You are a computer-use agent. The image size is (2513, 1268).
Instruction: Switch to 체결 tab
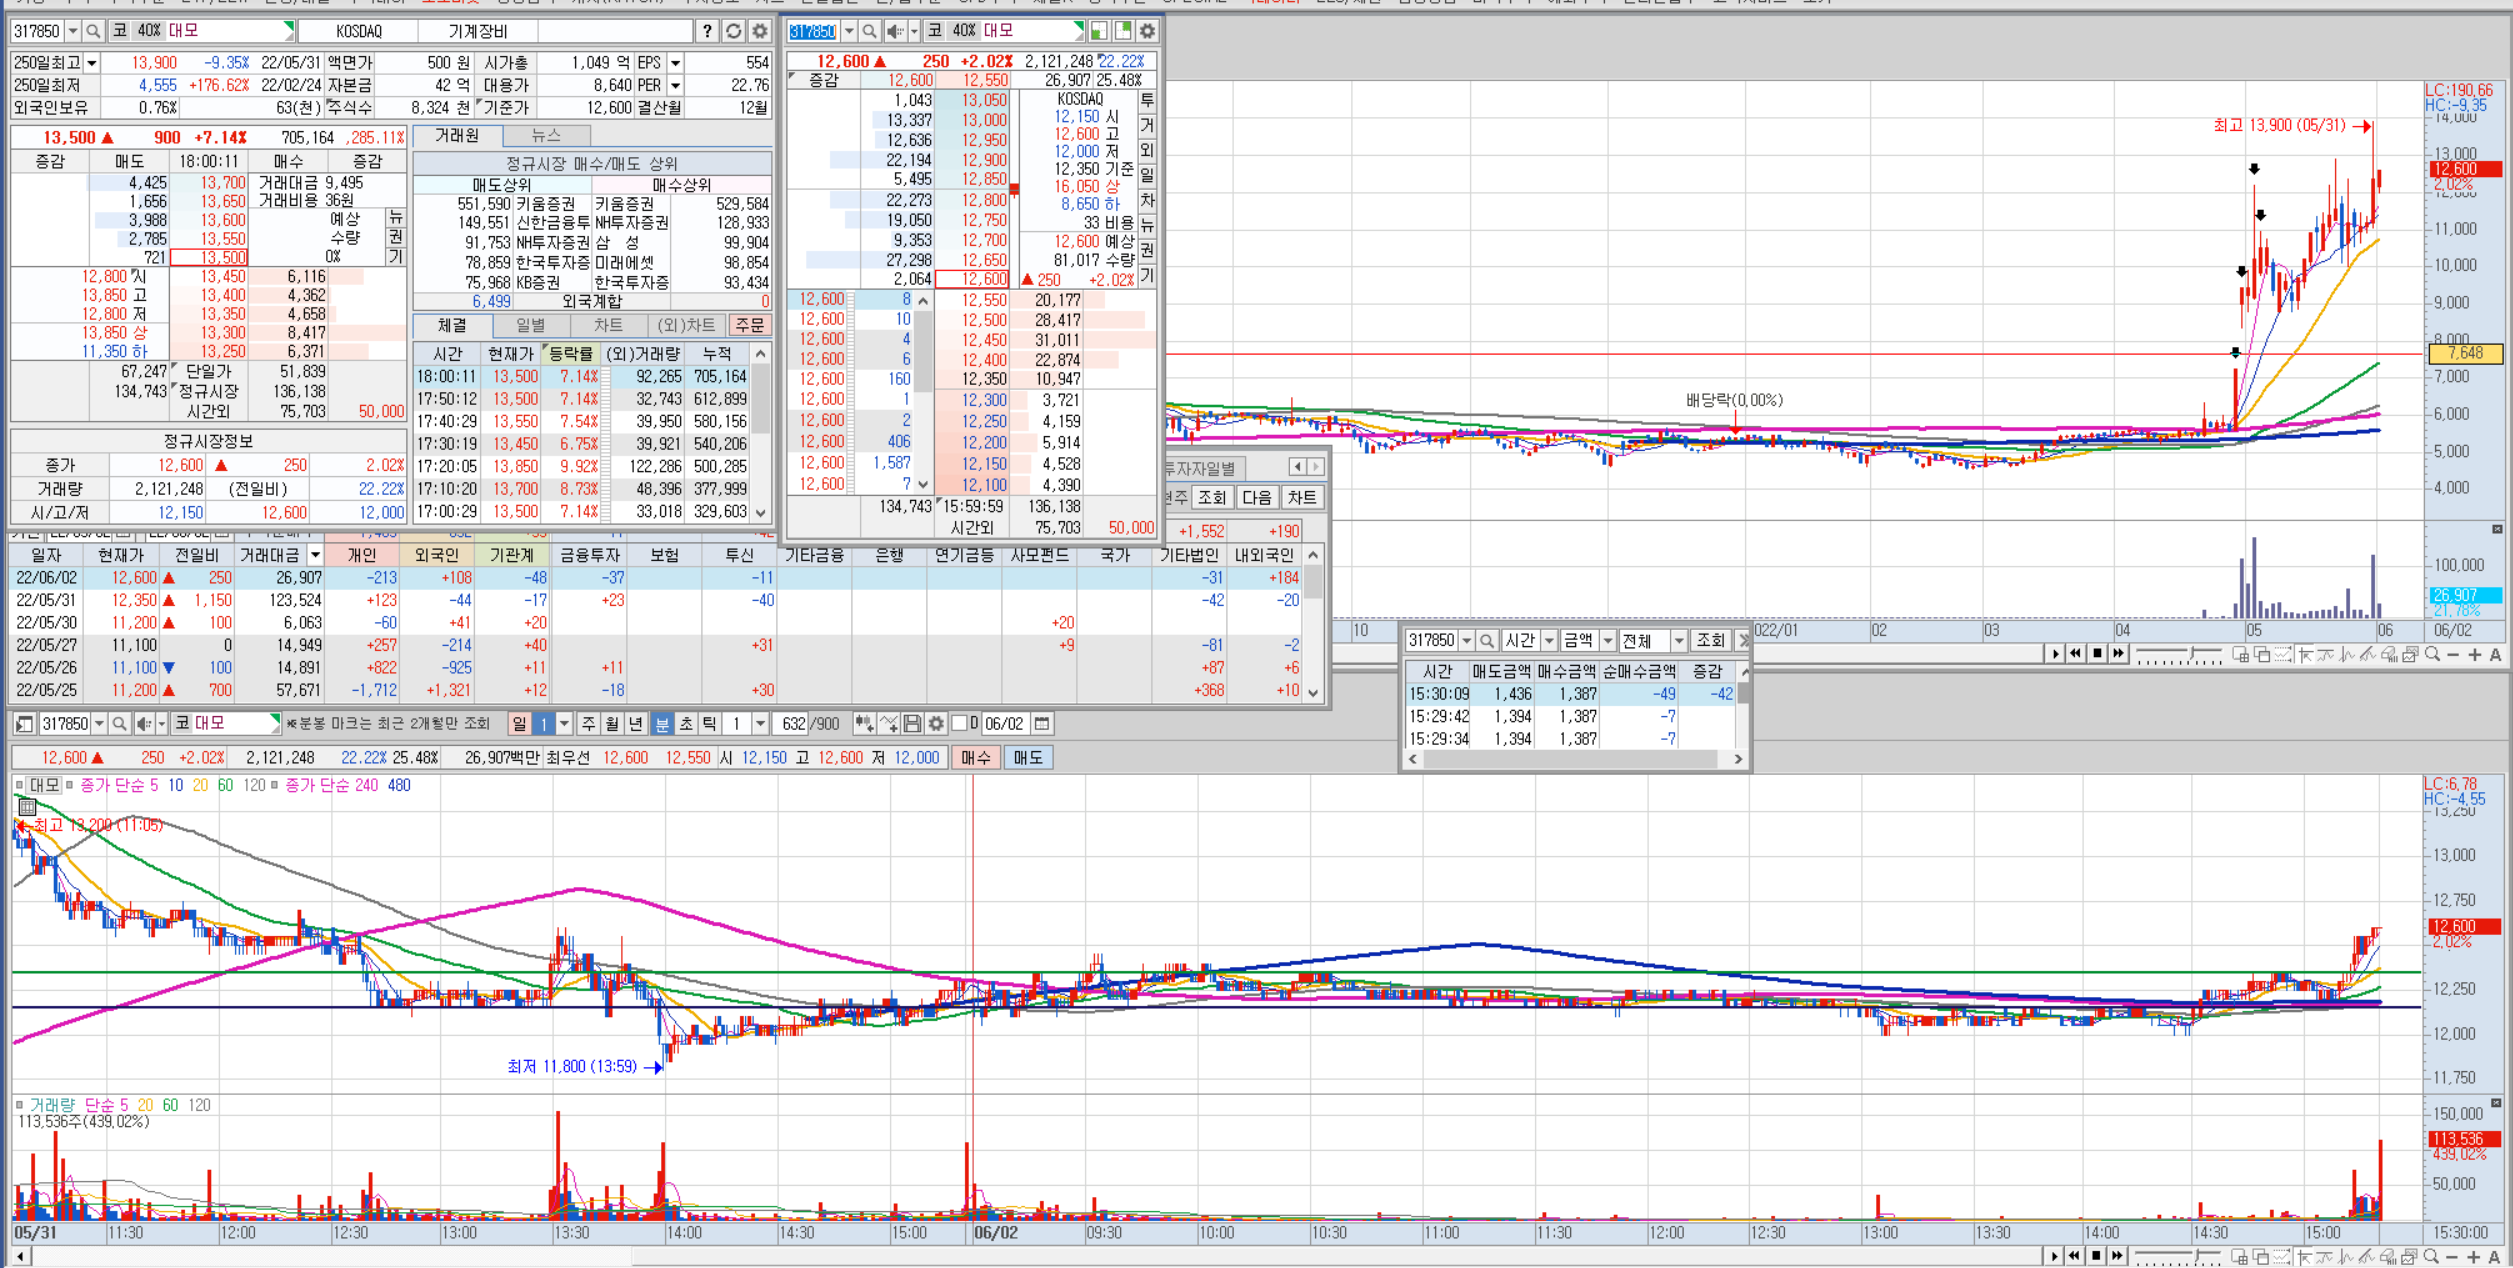click(x=452, y=325)
